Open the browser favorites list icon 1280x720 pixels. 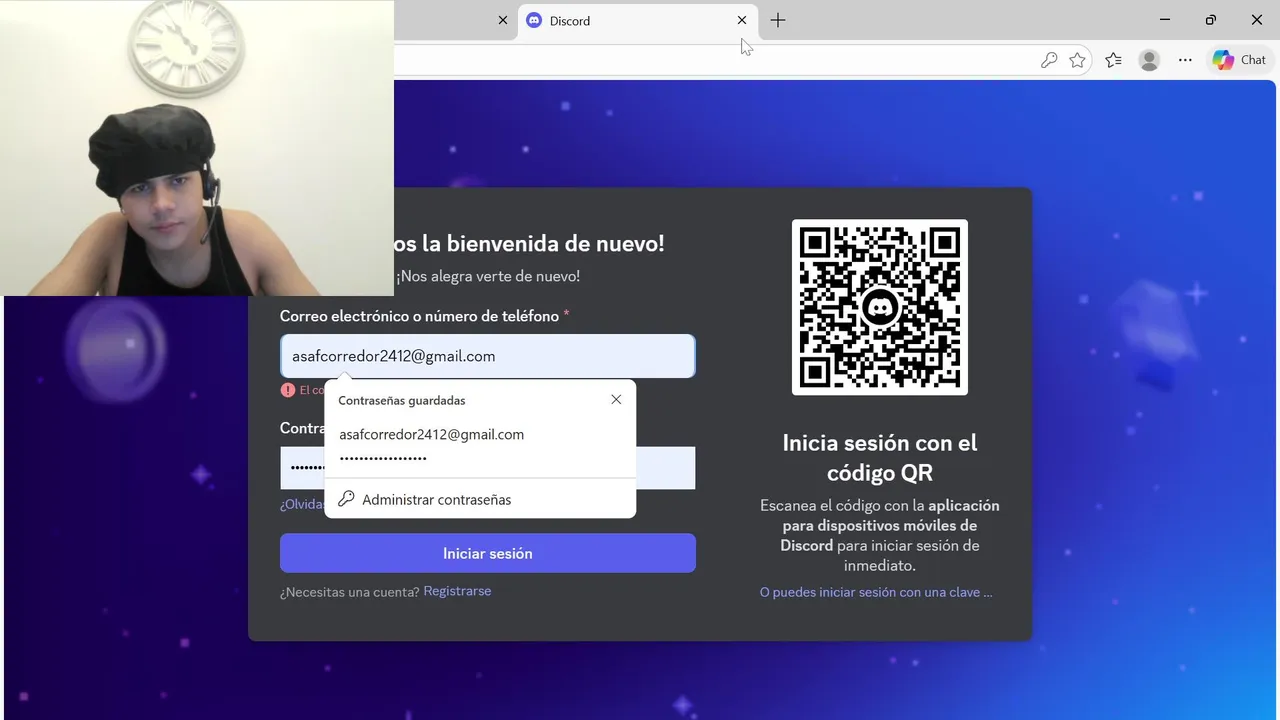1114,60
